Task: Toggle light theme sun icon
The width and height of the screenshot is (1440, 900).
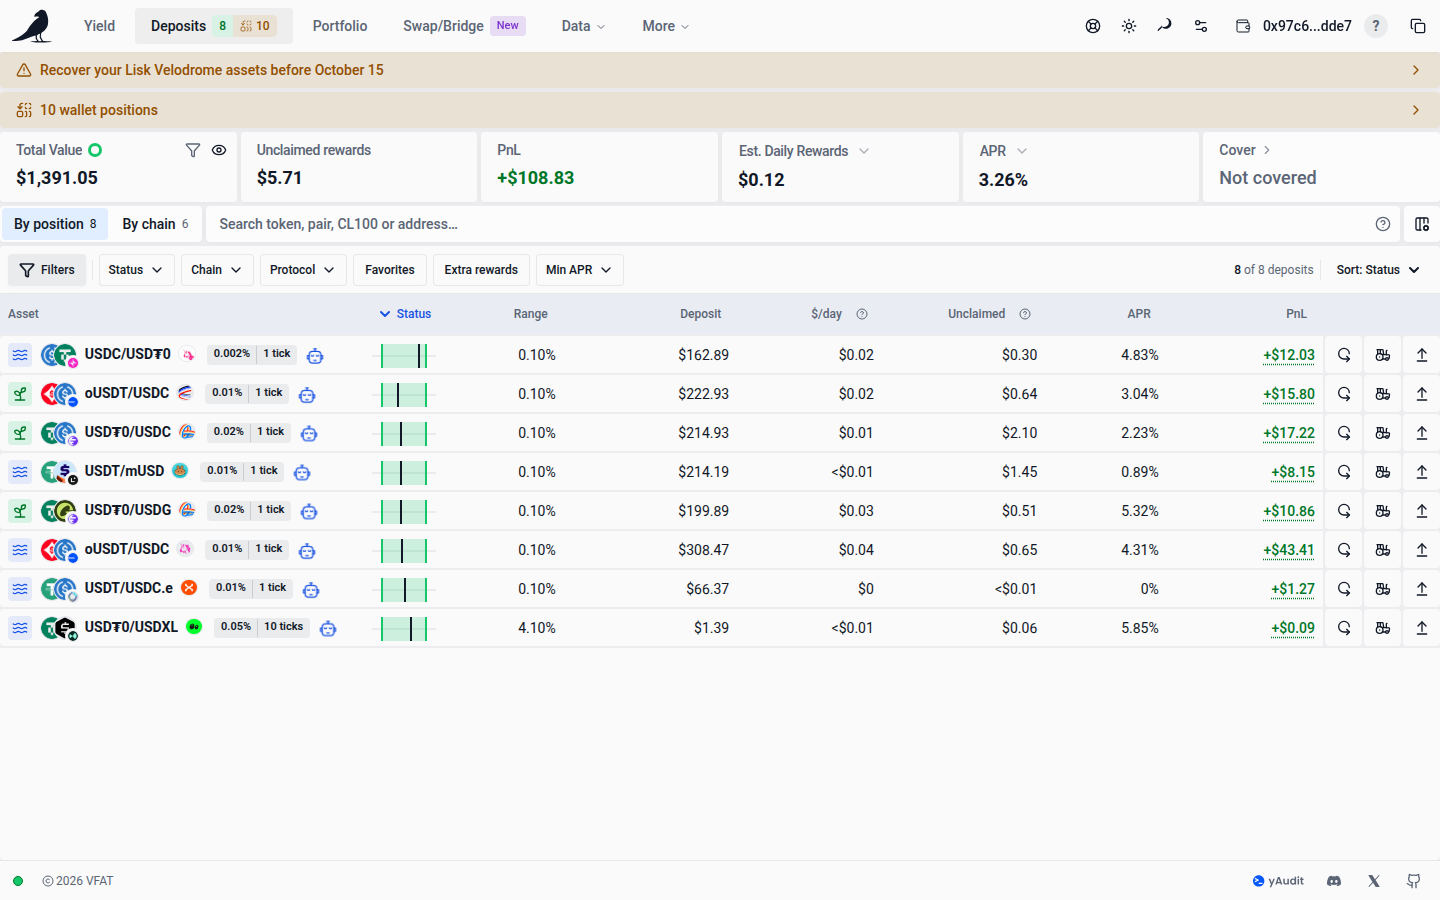Action: point(1129,26)
